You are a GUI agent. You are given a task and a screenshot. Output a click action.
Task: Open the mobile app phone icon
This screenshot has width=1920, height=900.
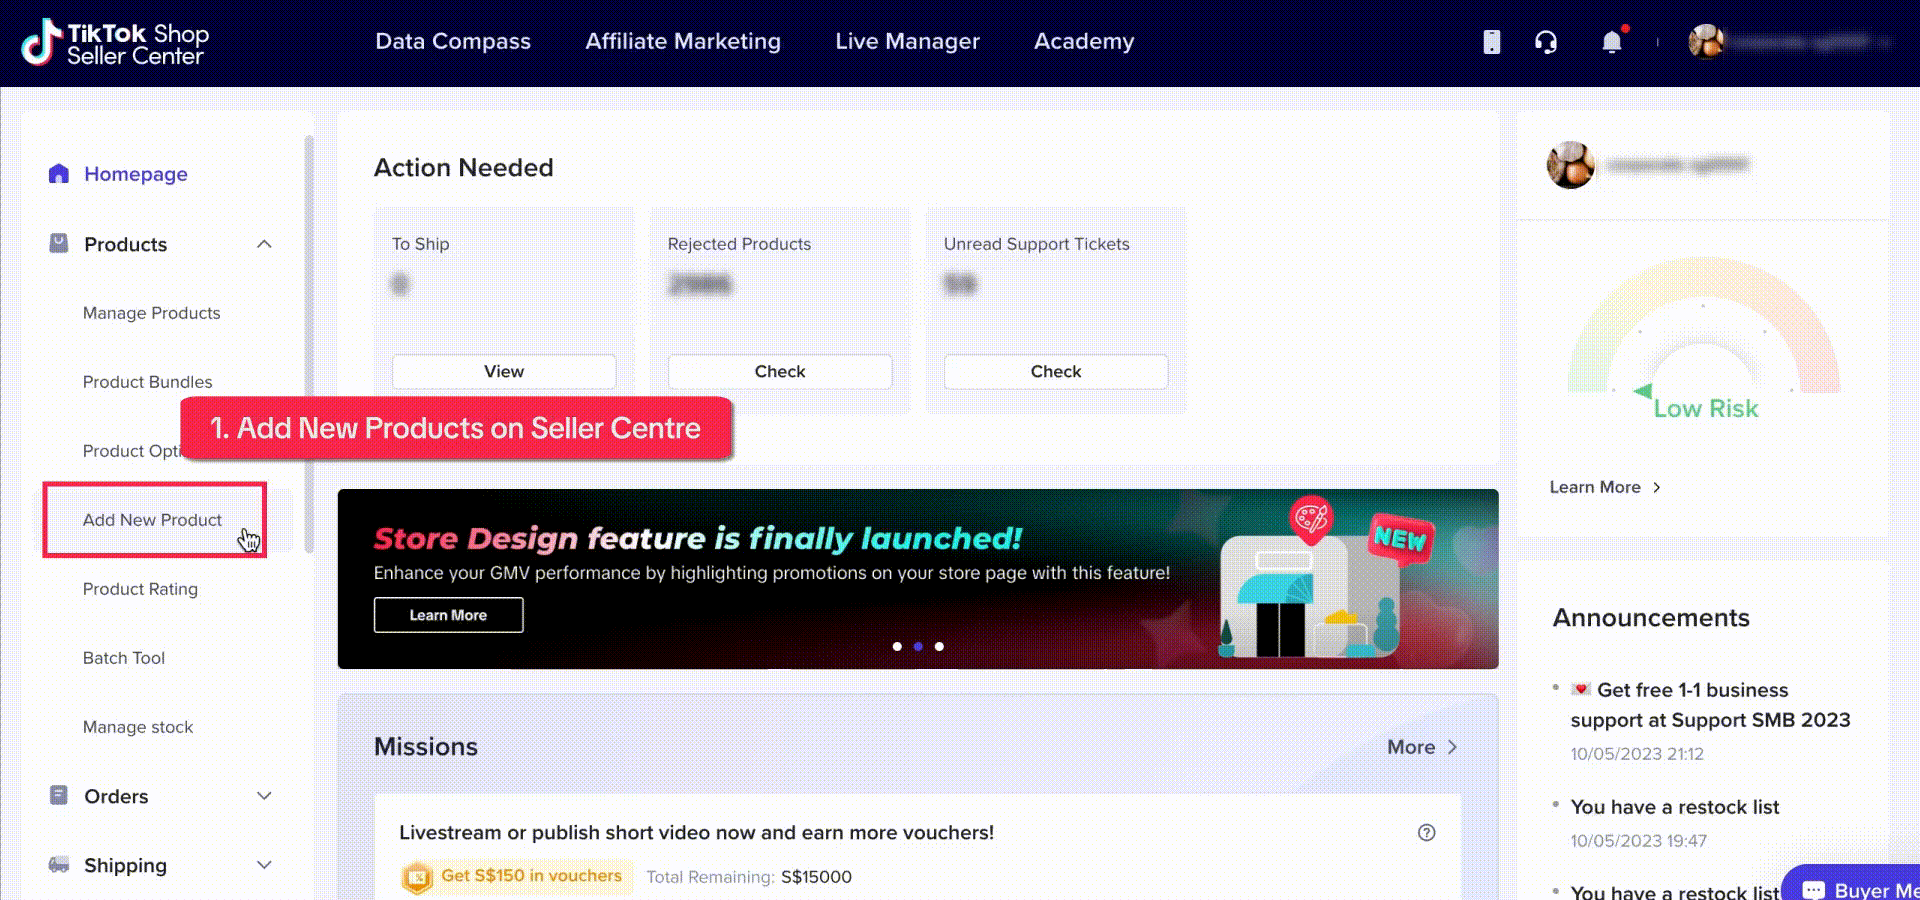pos(1491,42)
